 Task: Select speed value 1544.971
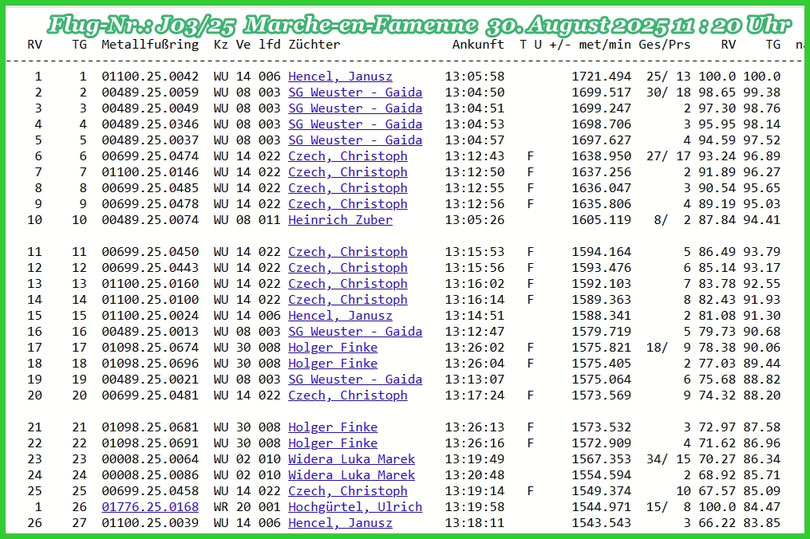click(x=601, y=507)
